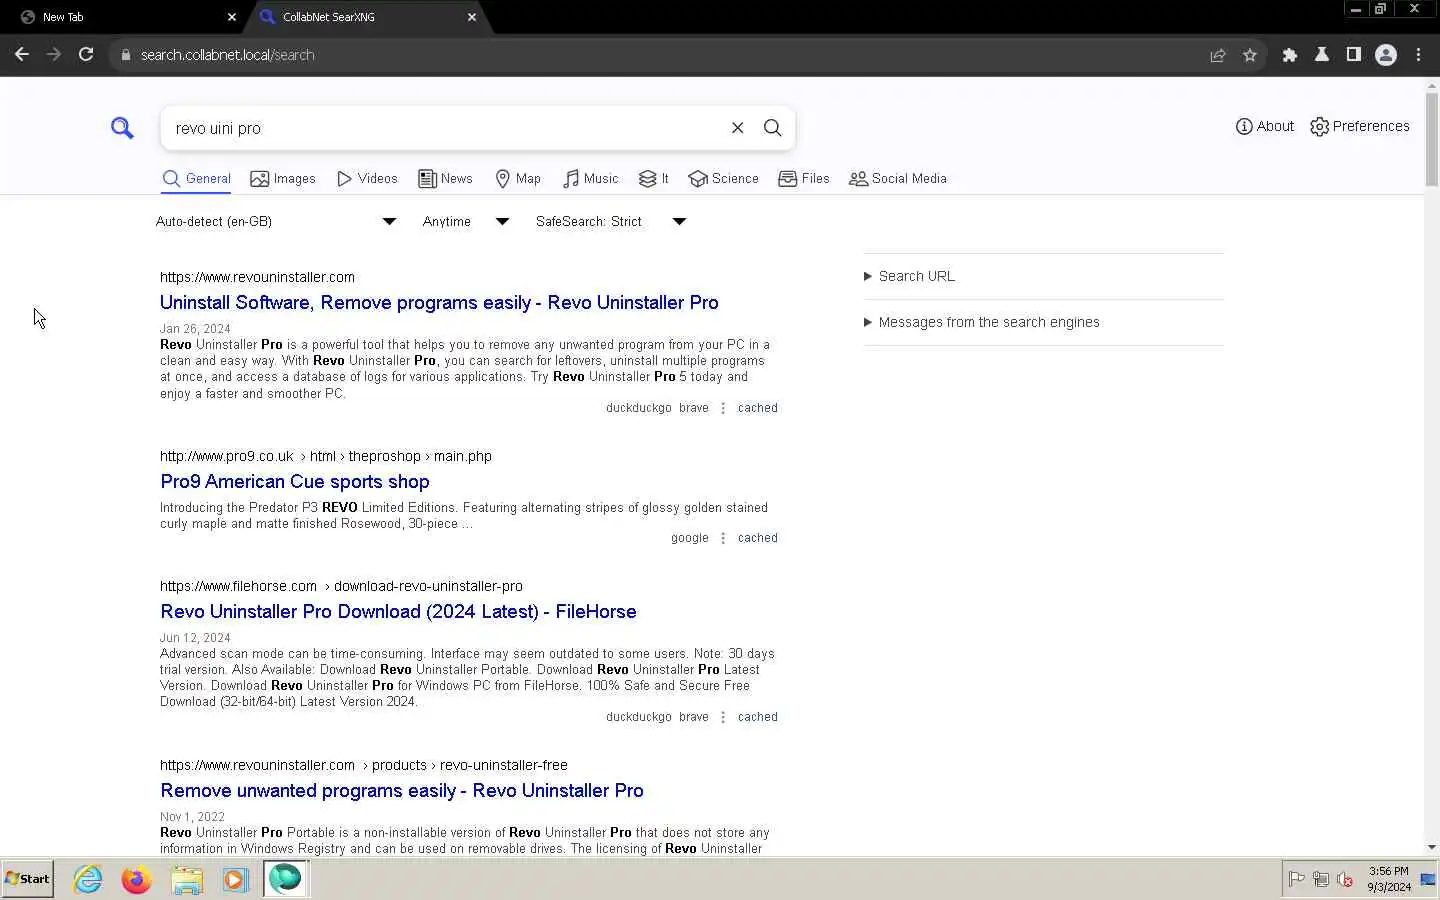Launch Firefox from the taskbar
The image size is (1440, 900).
(x=137, y=879)
